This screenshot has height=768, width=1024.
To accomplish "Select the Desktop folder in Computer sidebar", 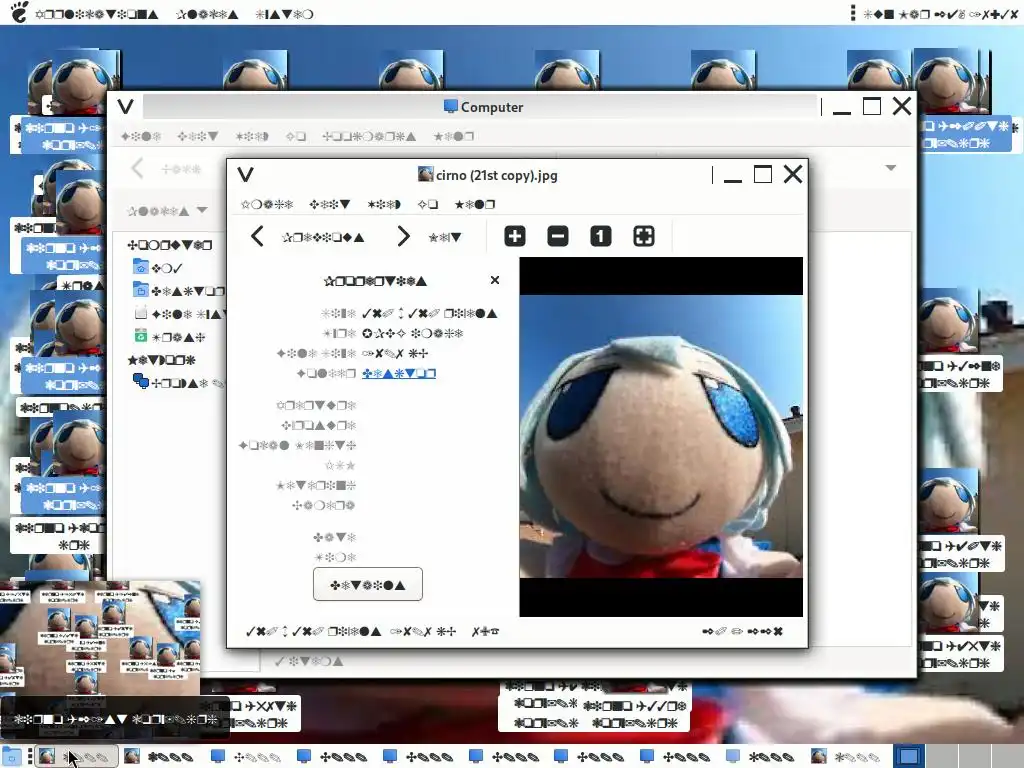I will point(178,291).
